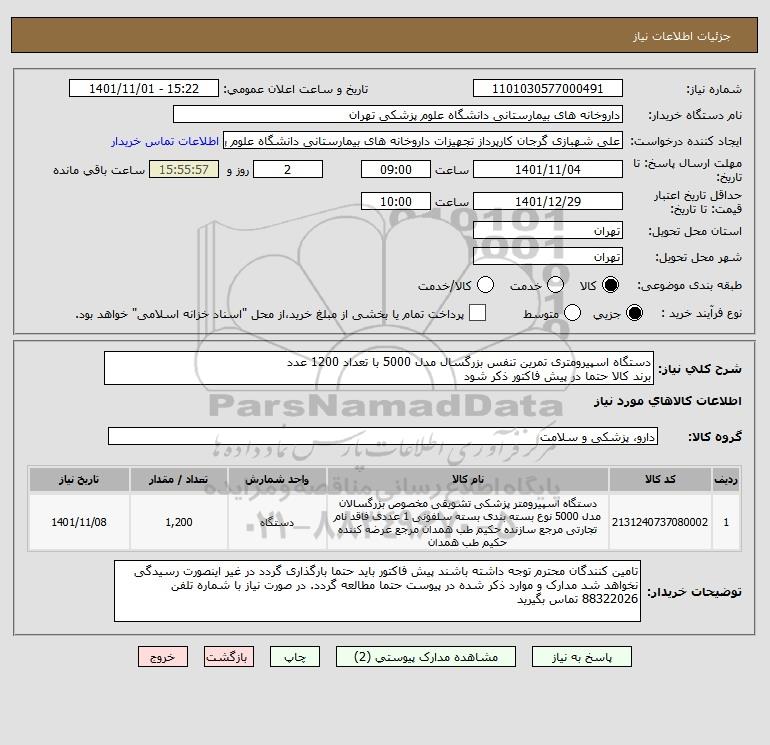Click the remaining days field showing 2

[x=288, y=169]
